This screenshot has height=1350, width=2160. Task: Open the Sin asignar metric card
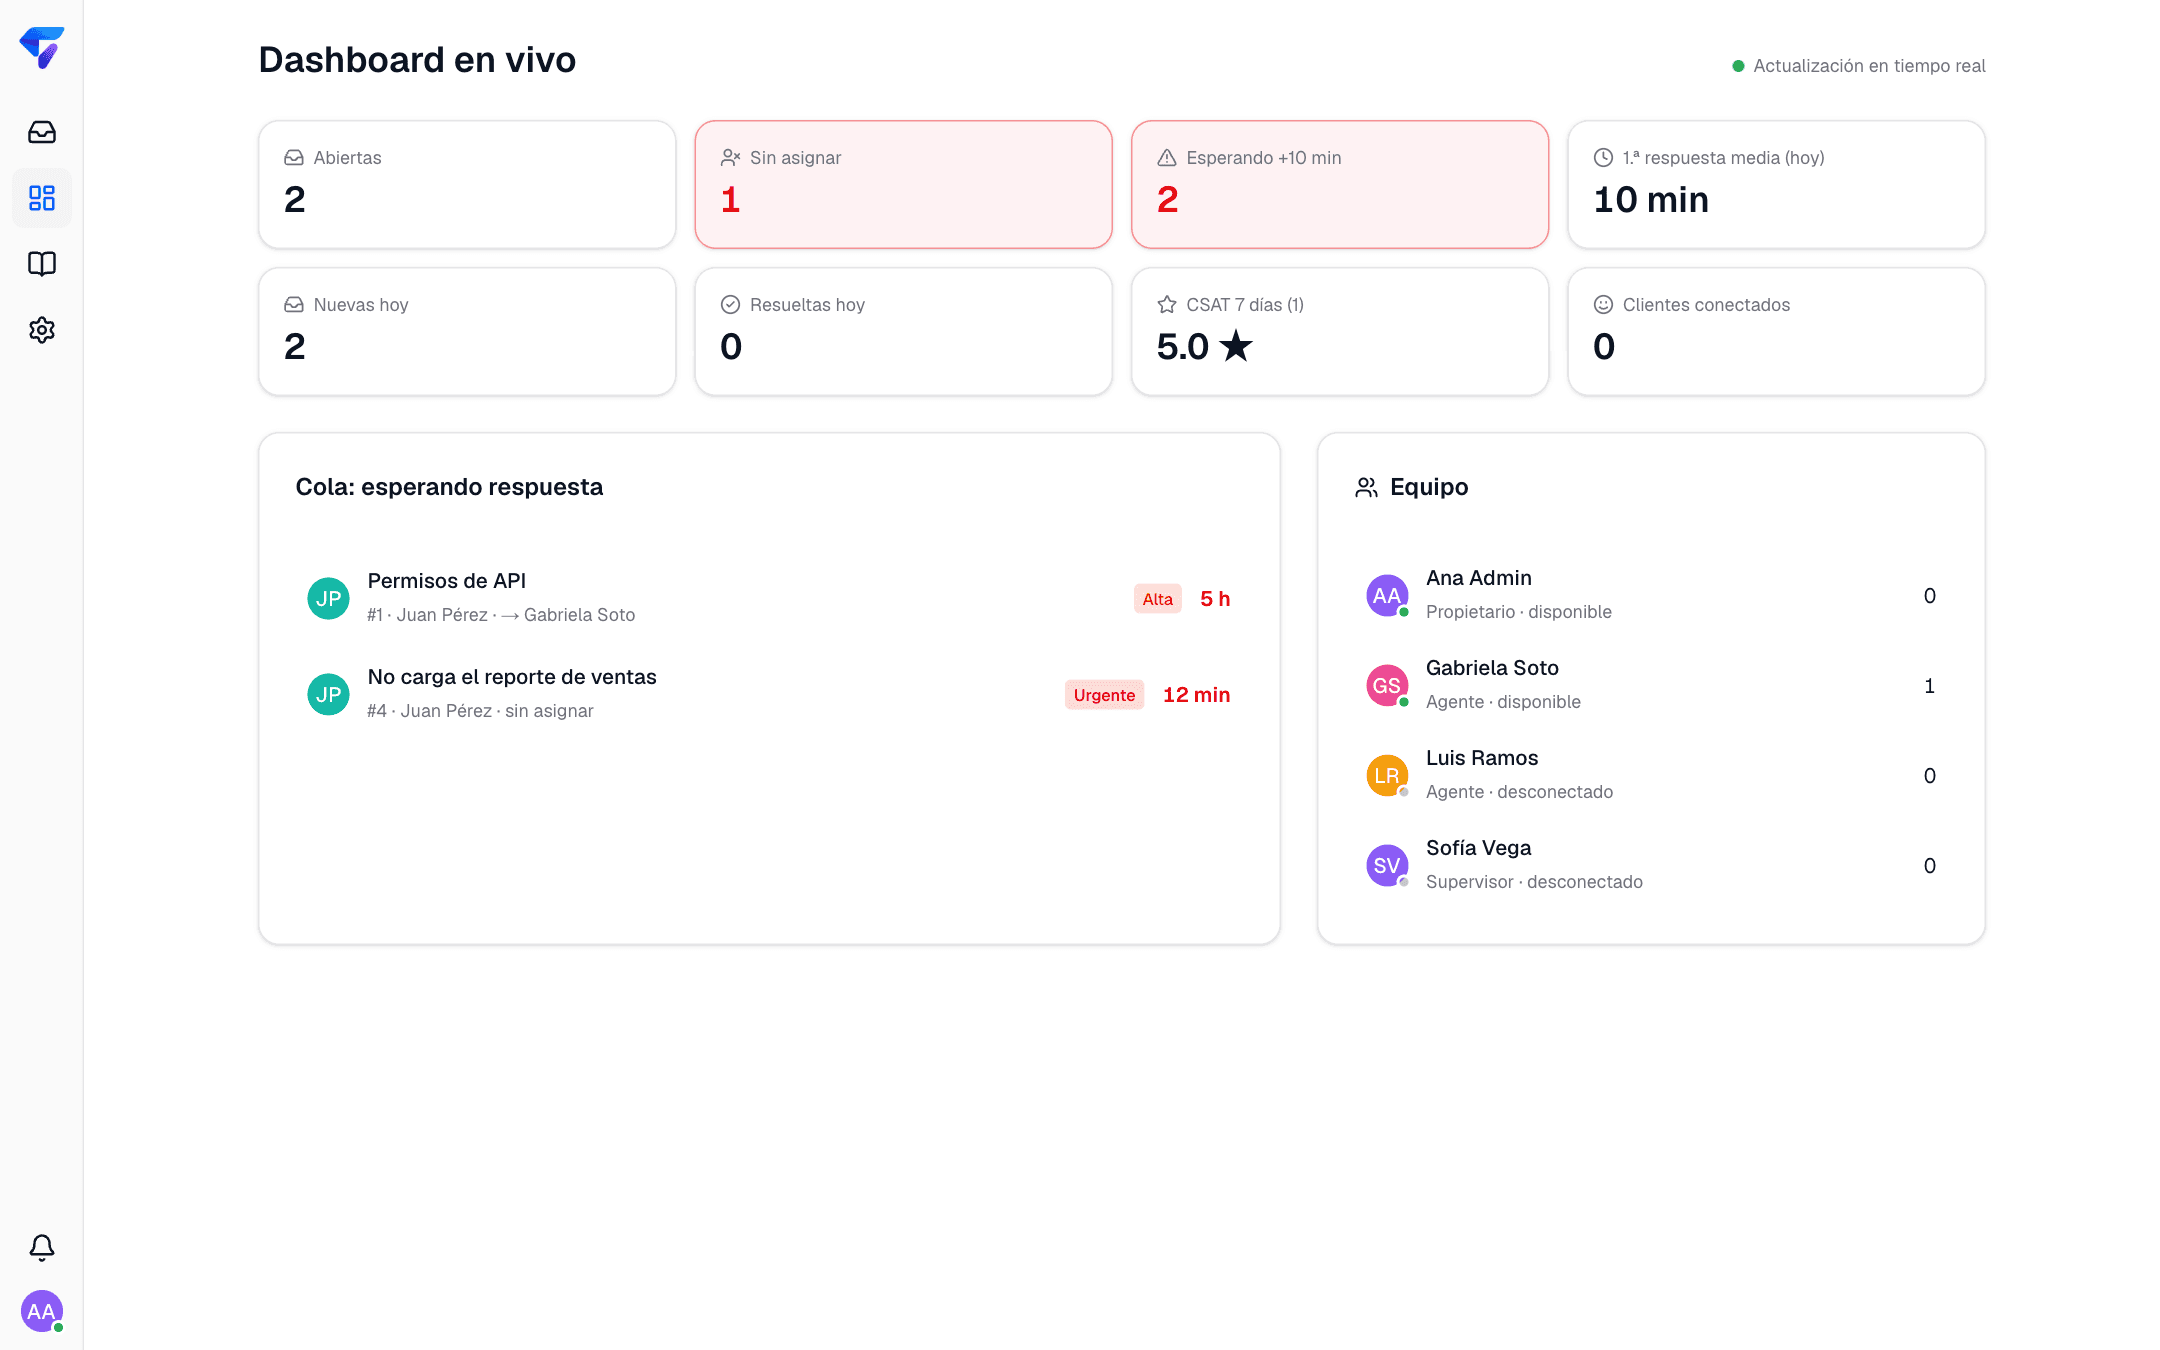tap(904, 185)
